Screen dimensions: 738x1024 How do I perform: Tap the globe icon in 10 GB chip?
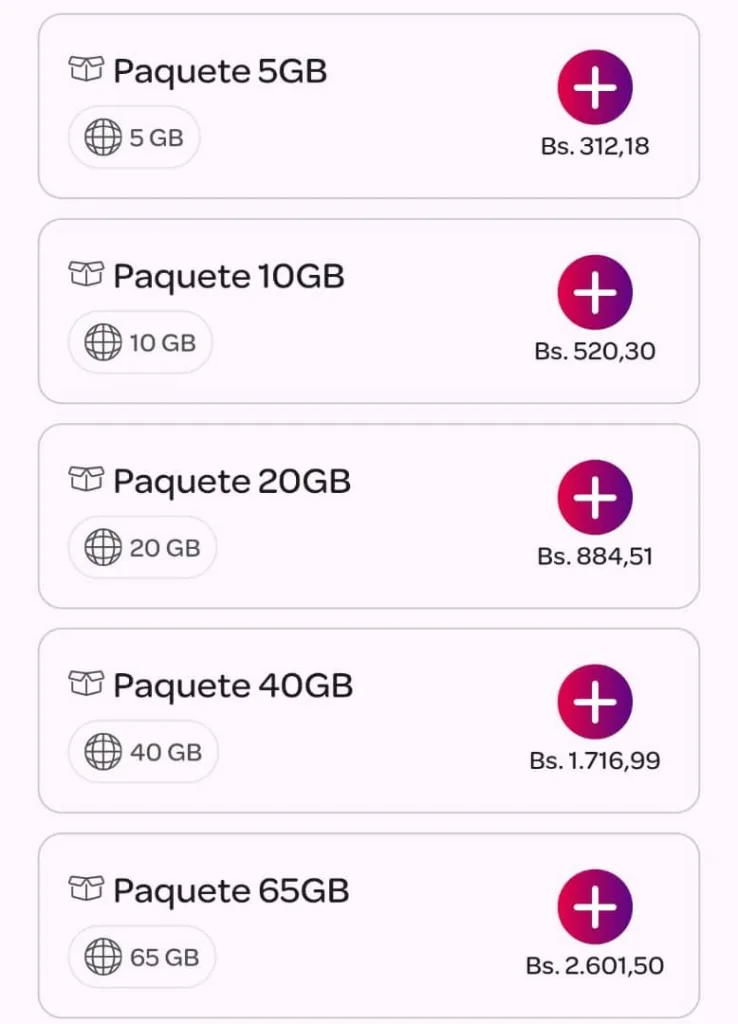(x=103, y=343)
